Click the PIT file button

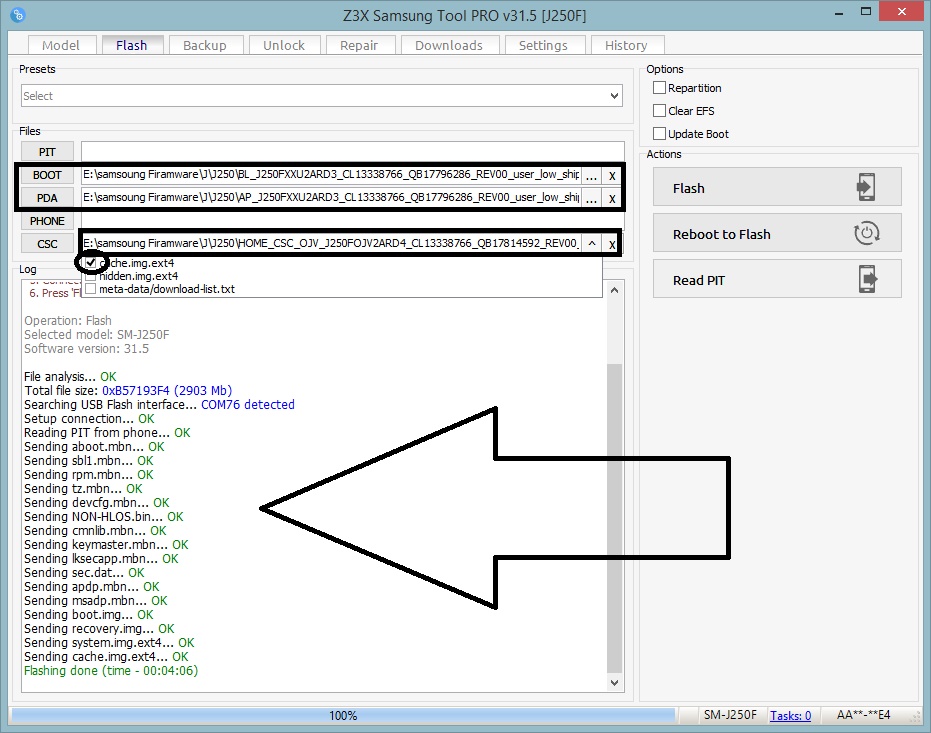tap(48, 152)
